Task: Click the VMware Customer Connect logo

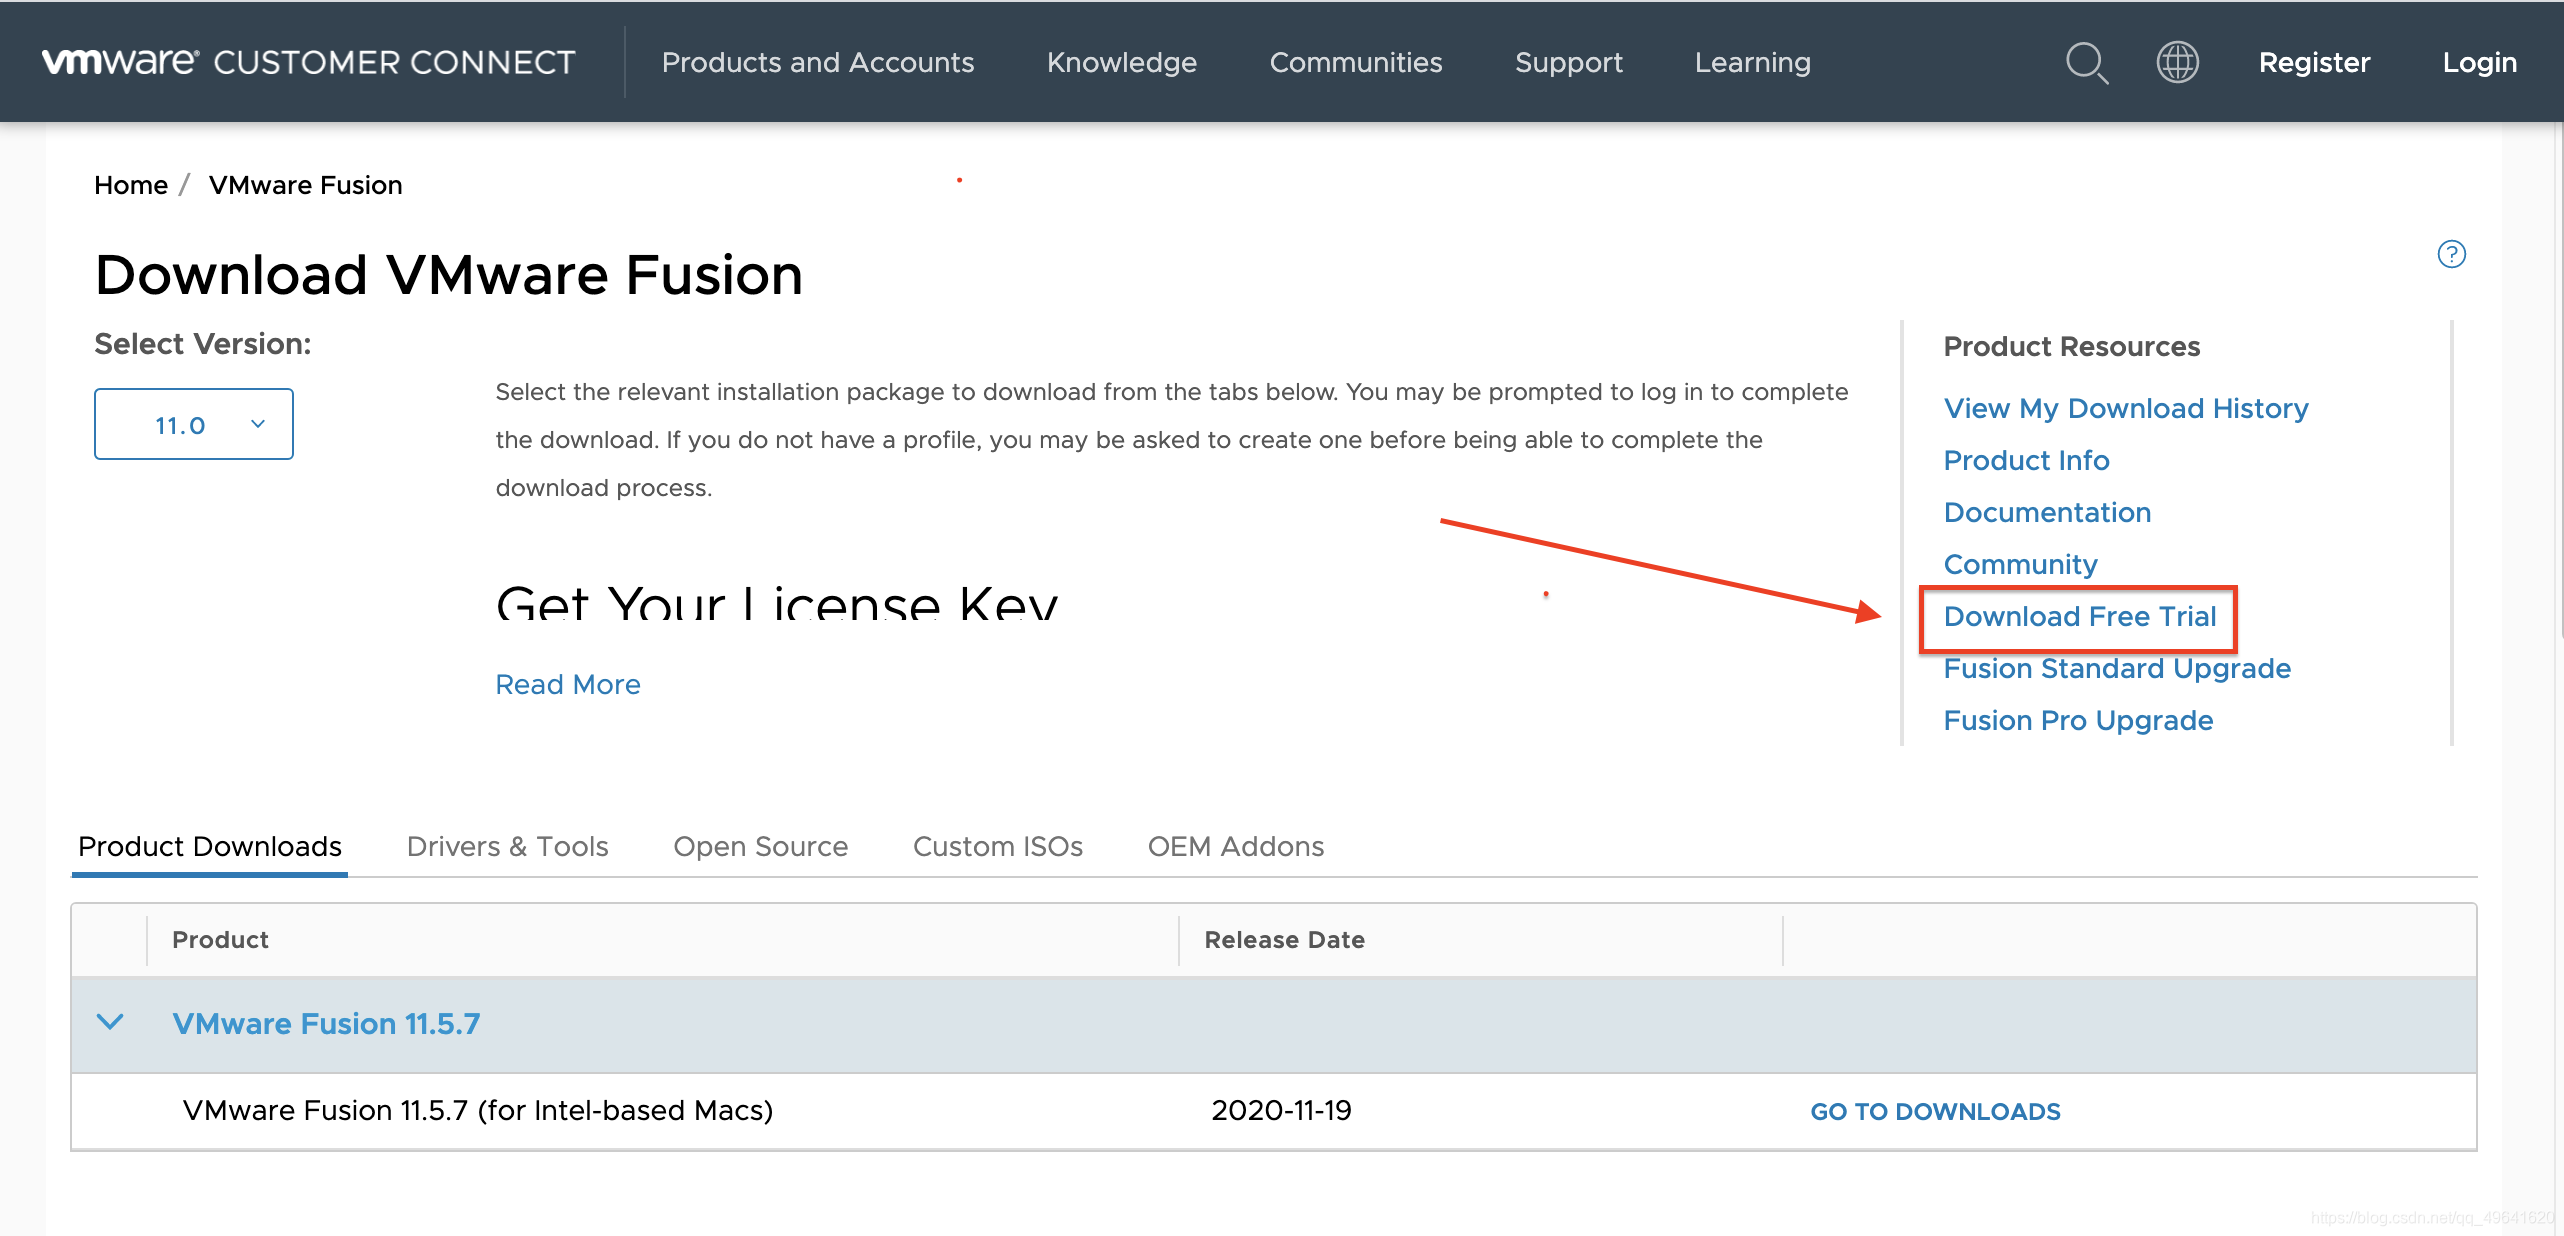Action: [x=308, y=62]
